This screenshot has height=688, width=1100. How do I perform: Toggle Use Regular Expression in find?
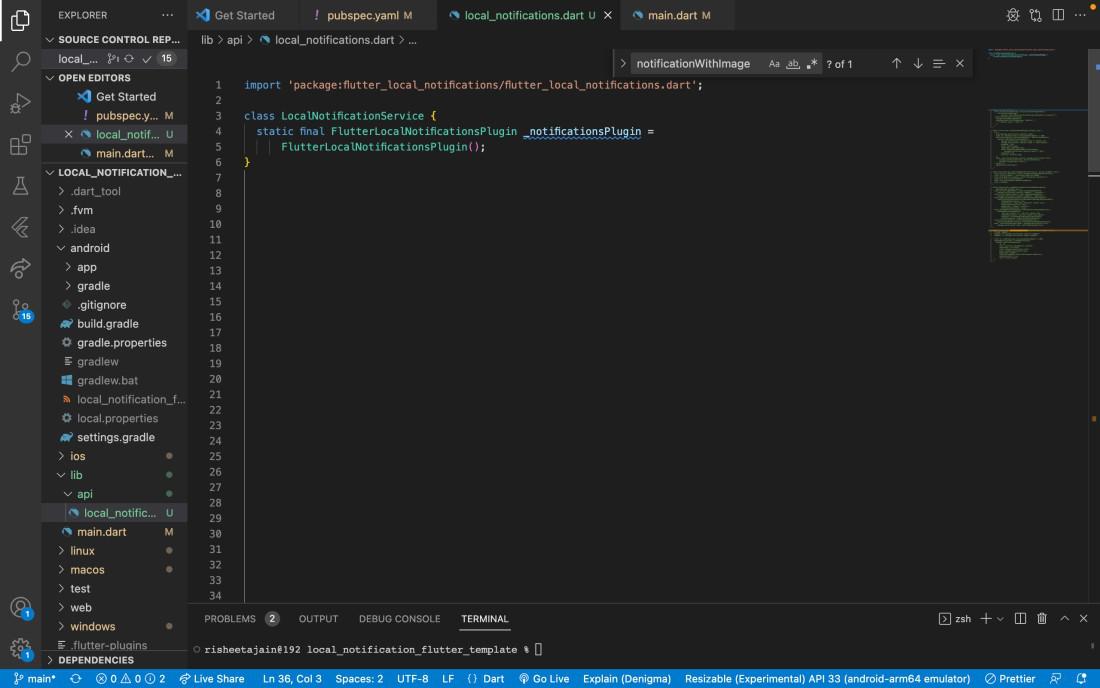[812, 64]
